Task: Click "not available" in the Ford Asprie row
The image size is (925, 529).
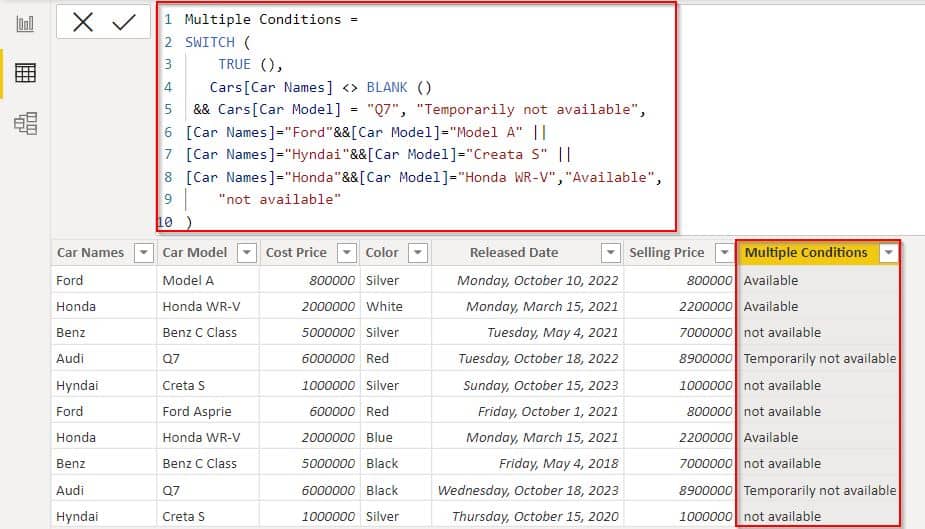Action: tap(782, 412)
